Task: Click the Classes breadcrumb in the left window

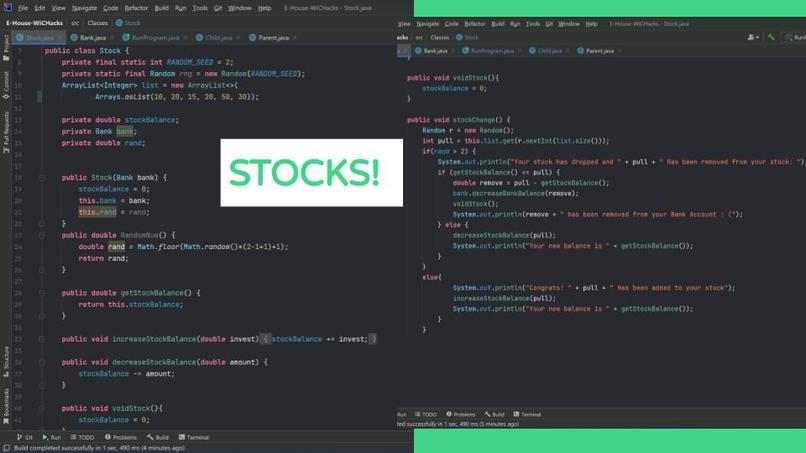Action: (x=98, y=23)
